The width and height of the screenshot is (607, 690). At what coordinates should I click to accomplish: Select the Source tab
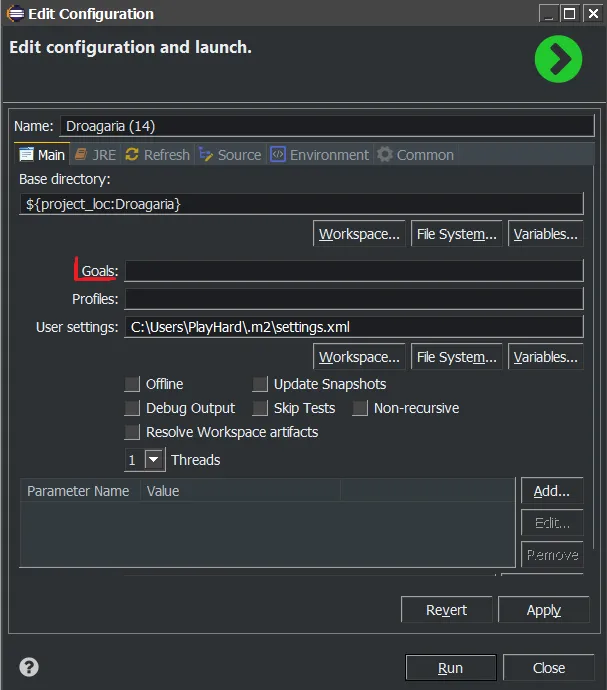point(230,155)
